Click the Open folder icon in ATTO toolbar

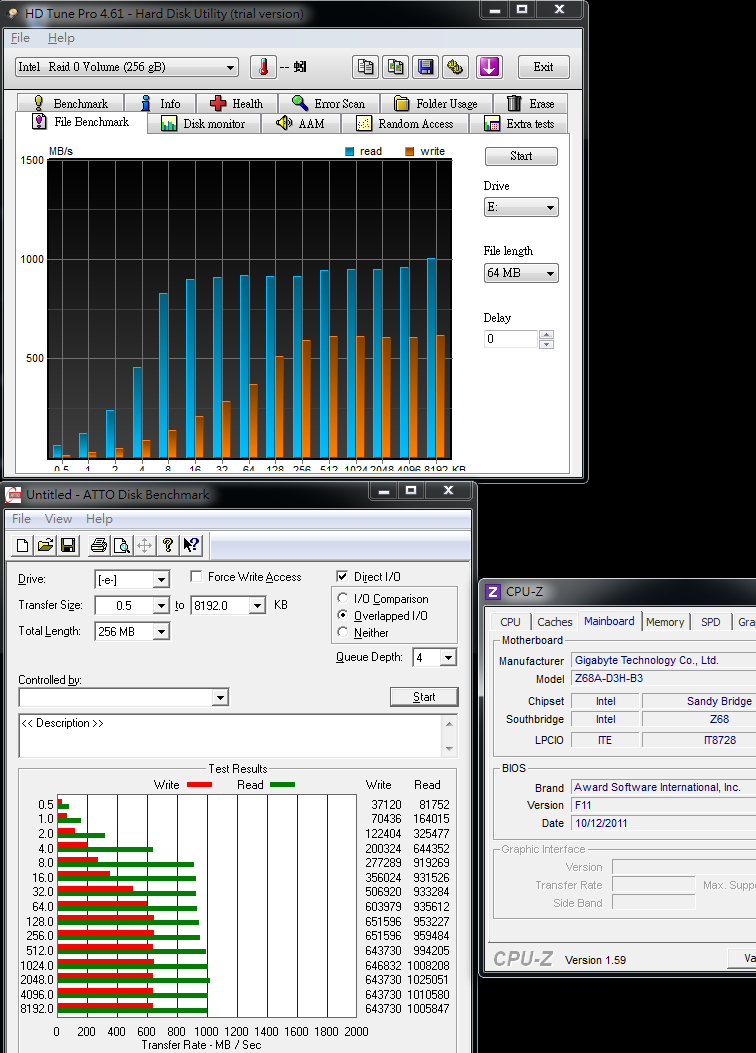coord(45,545)
